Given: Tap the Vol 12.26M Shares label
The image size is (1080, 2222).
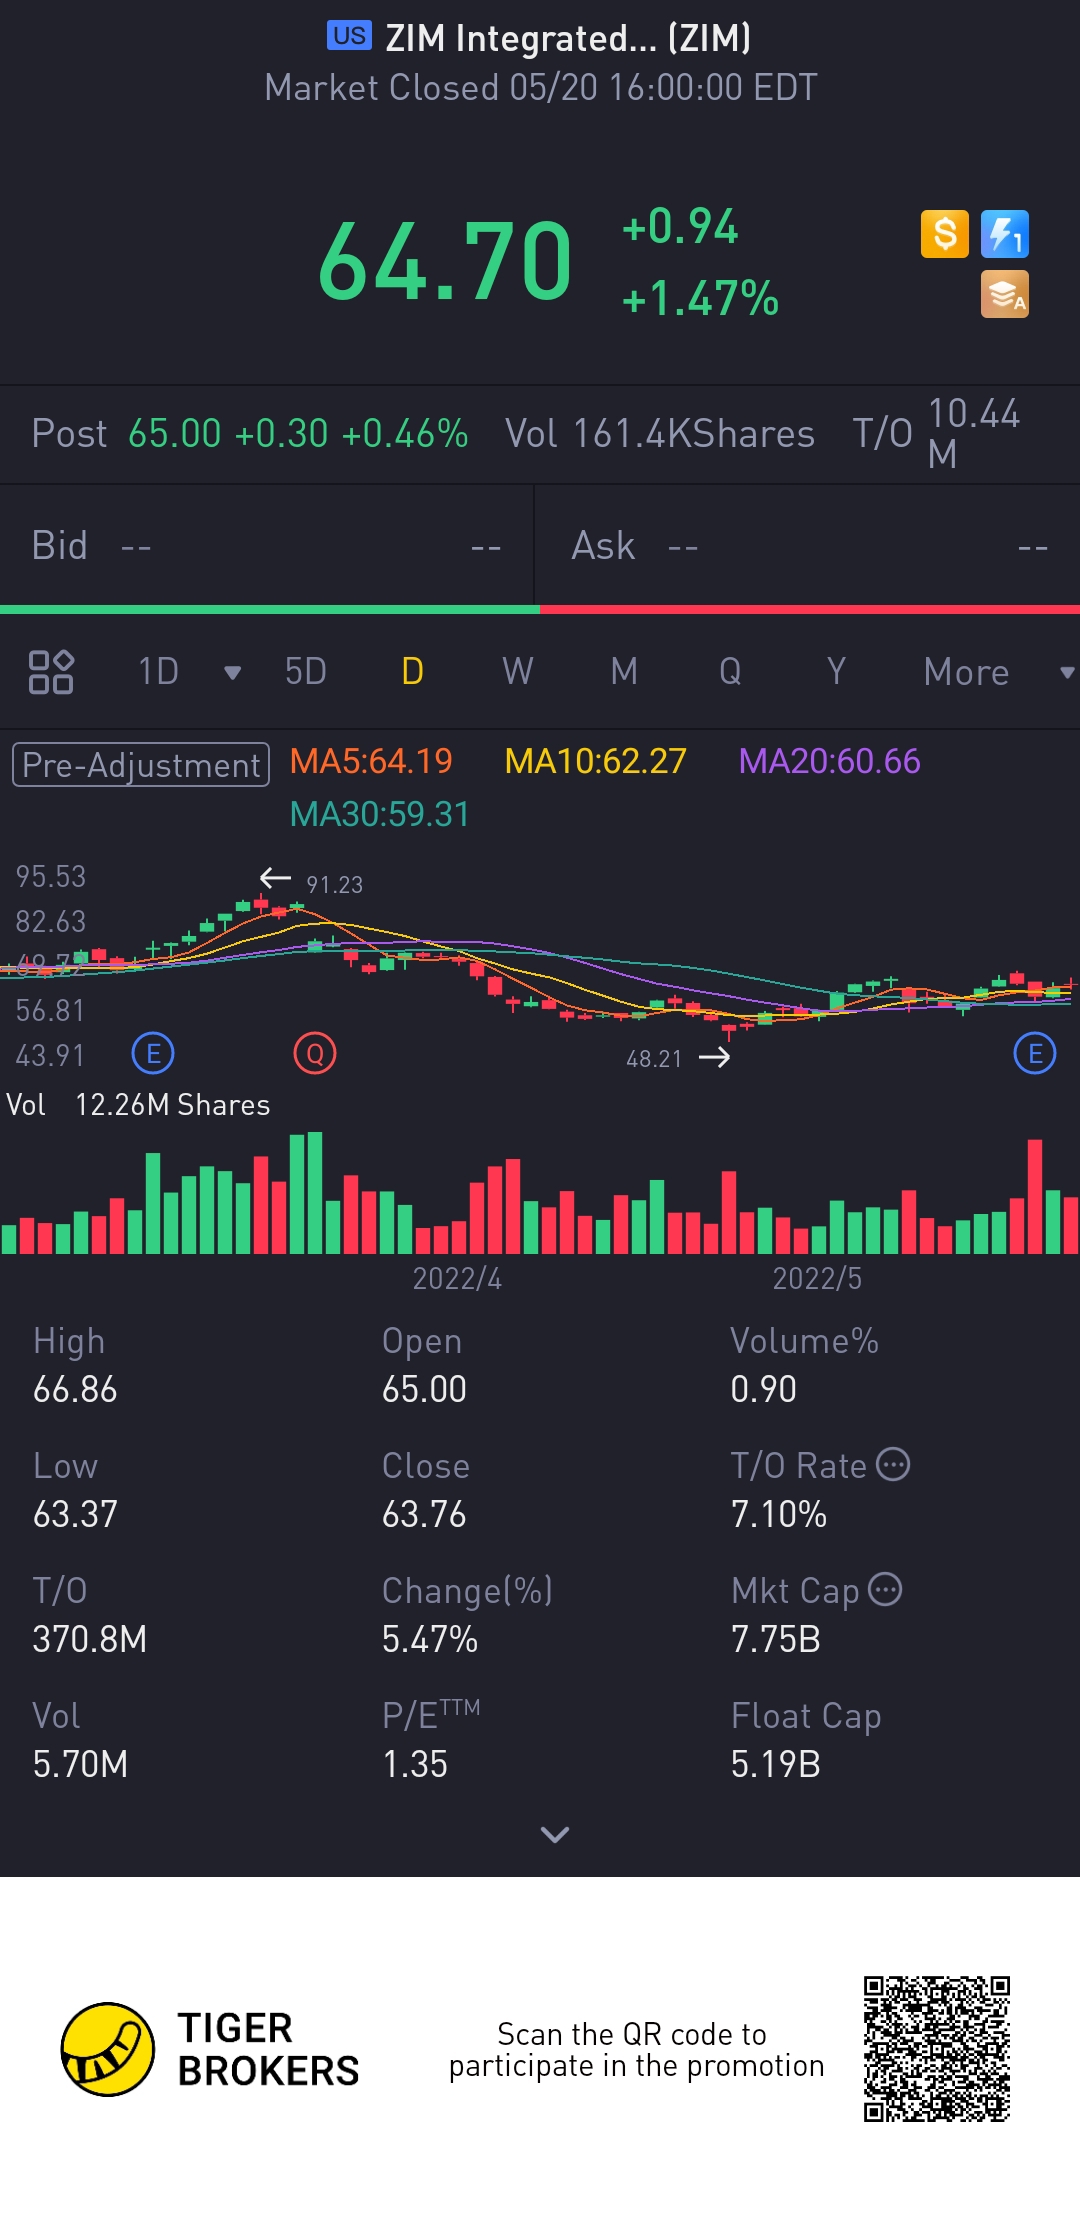Looking at the screenshot, I should pos(138,1105).
